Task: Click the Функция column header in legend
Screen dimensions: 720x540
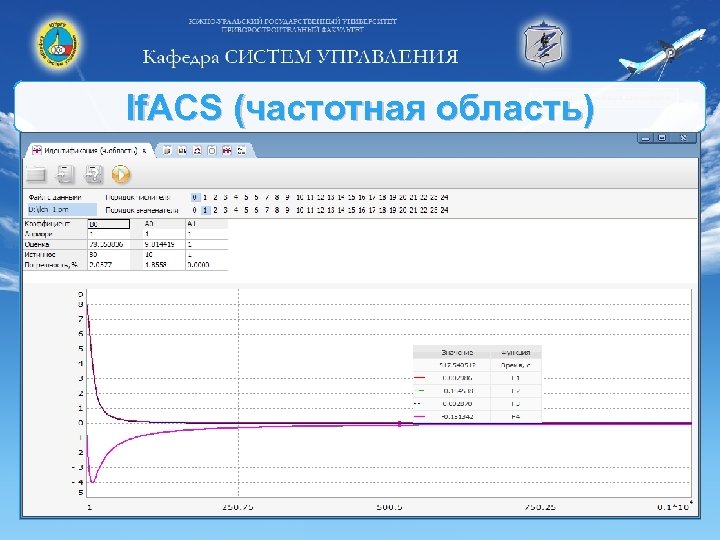Action: click(516, 352)
